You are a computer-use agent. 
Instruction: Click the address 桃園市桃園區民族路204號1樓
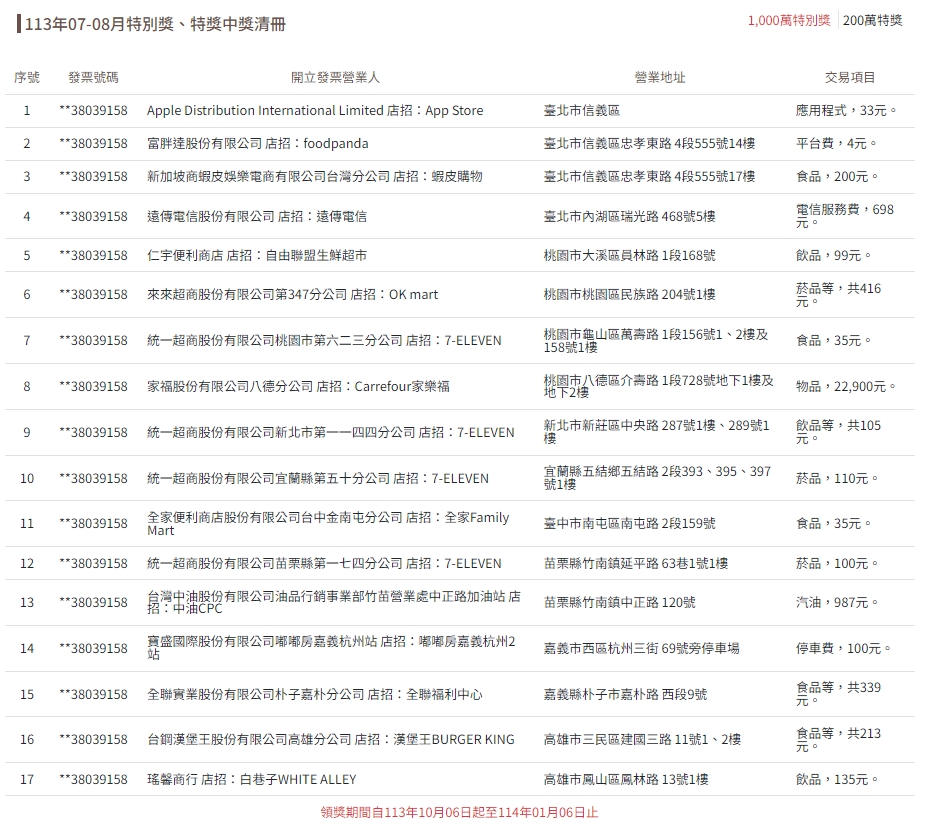pos(630,295)
